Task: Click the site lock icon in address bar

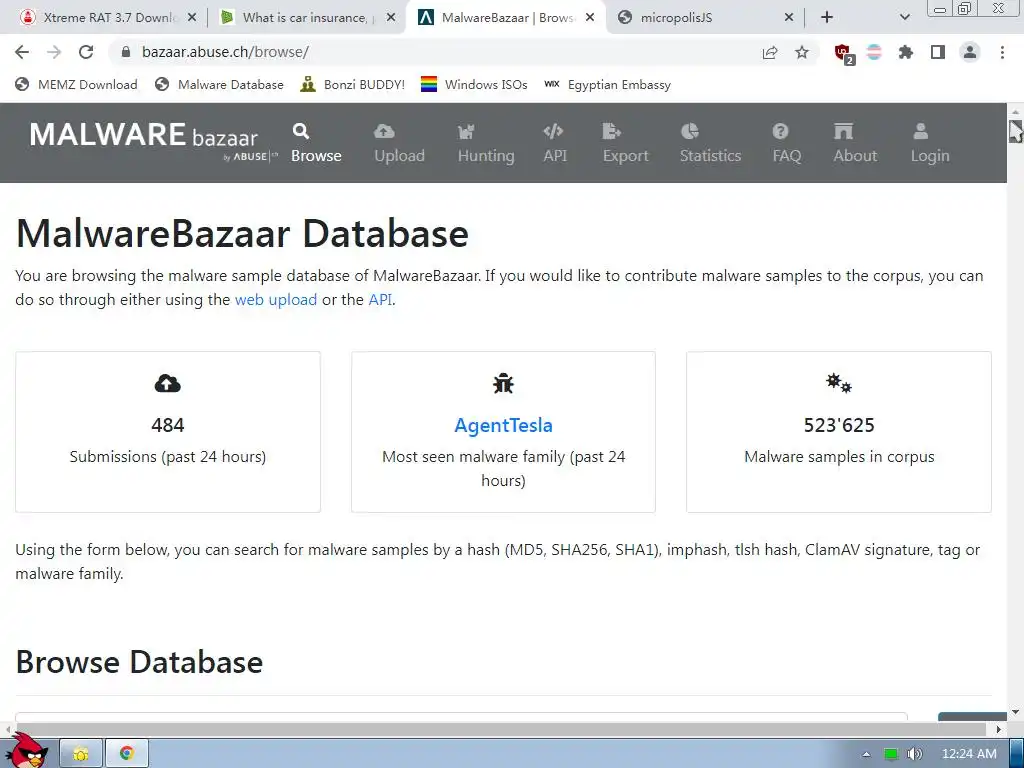Action: 126,52
